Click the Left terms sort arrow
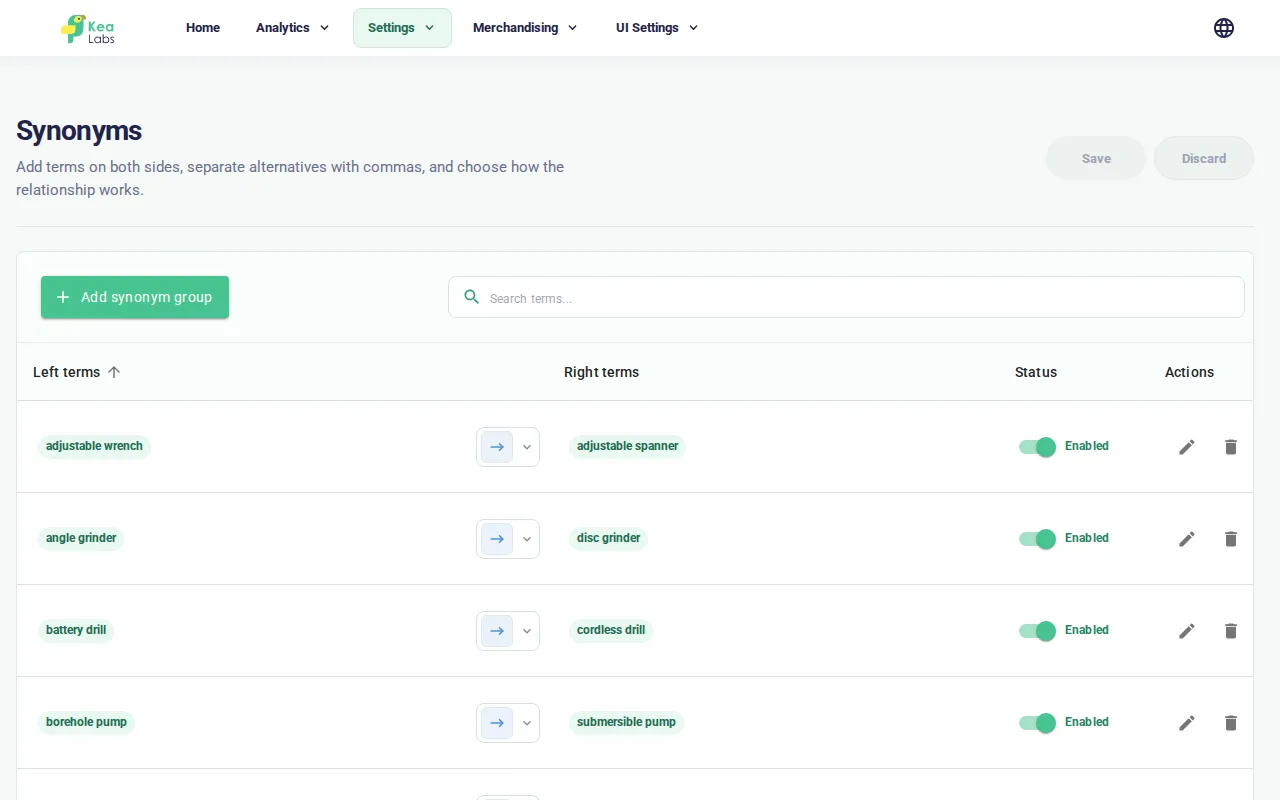This screenshot has height=800, width=1280. (x=114, y=372)
